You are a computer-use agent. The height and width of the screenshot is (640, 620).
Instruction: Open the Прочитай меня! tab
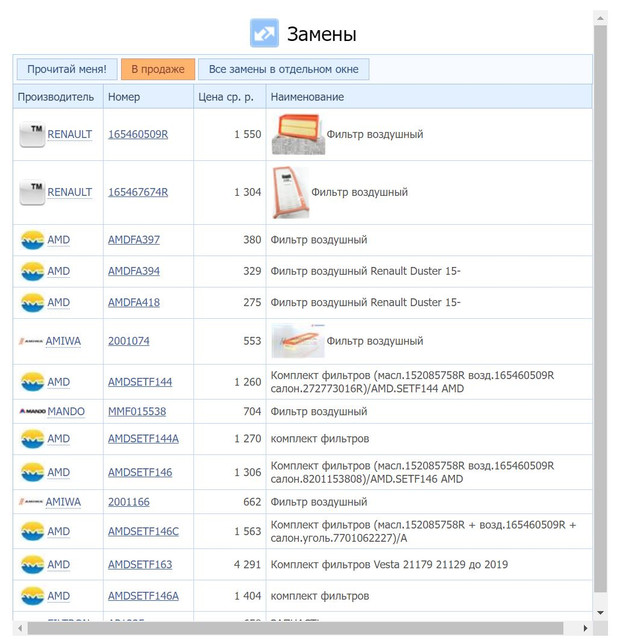coord(67,69)
